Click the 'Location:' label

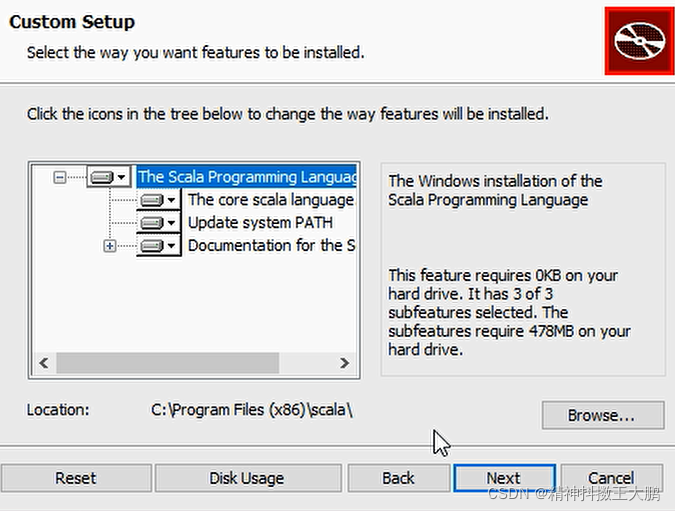(x=58, y=410)
